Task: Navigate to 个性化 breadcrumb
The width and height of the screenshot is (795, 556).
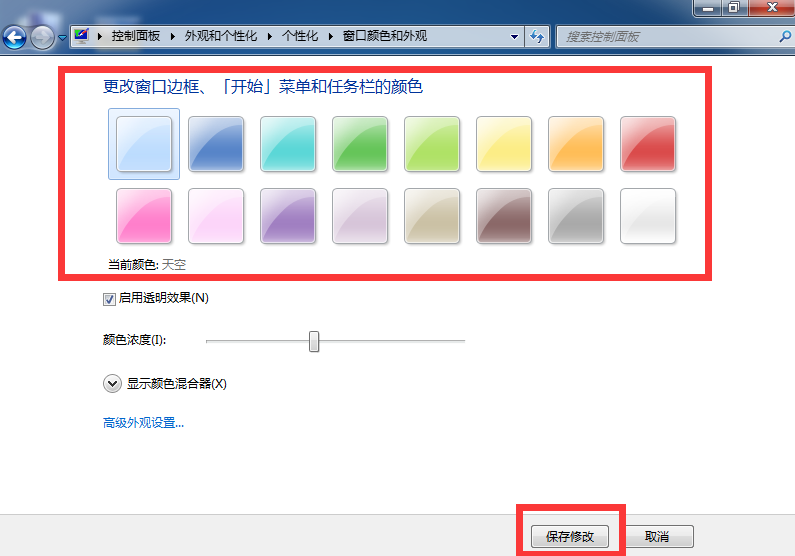Action: point(300,36)
